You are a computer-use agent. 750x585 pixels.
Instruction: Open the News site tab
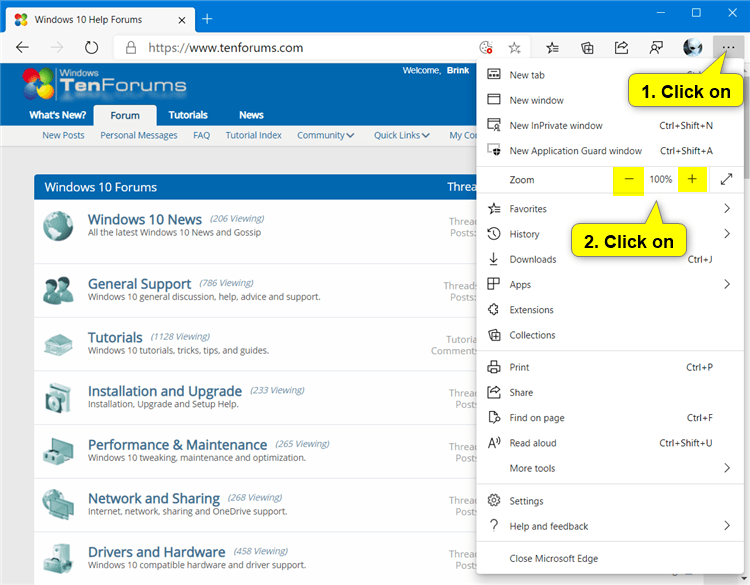point(251,115)
